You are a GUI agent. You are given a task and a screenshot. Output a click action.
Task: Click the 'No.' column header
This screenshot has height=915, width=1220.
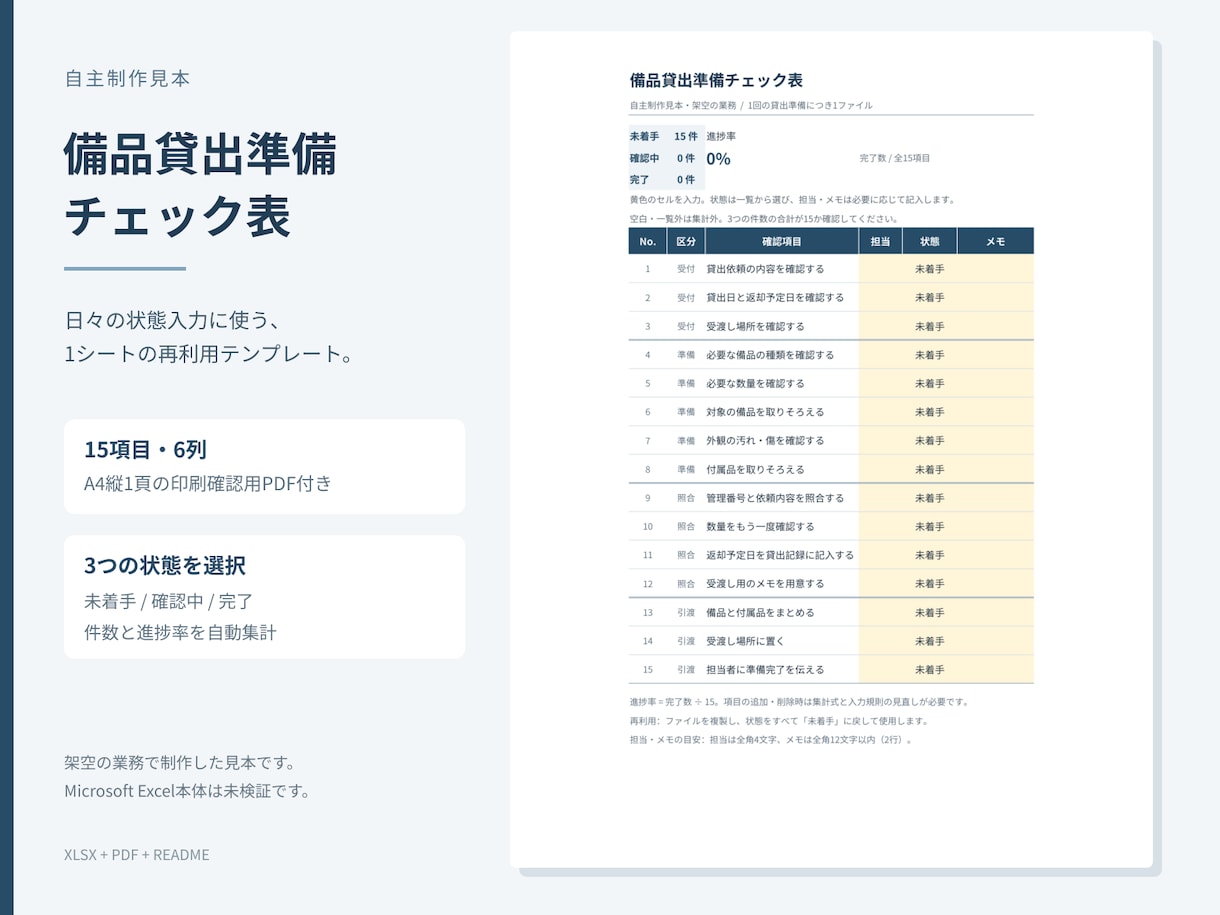pos(647,241)
